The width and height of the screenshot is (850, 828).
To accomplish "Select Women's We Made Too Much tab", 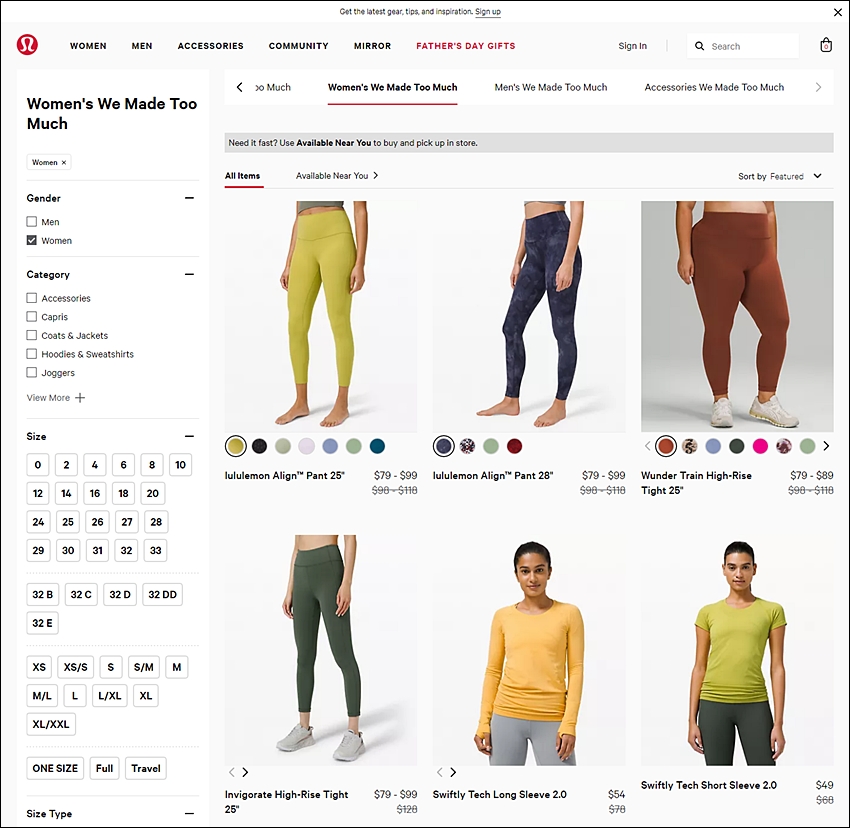I will click(392, 87).
